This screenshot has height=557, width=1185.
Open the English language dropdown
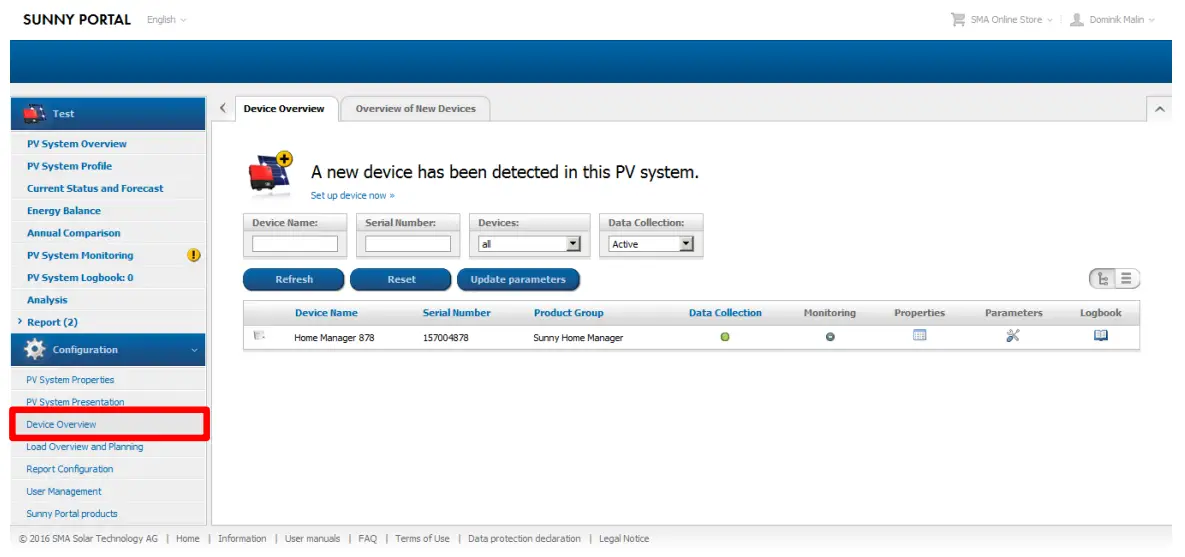click(x=166, y=20)
